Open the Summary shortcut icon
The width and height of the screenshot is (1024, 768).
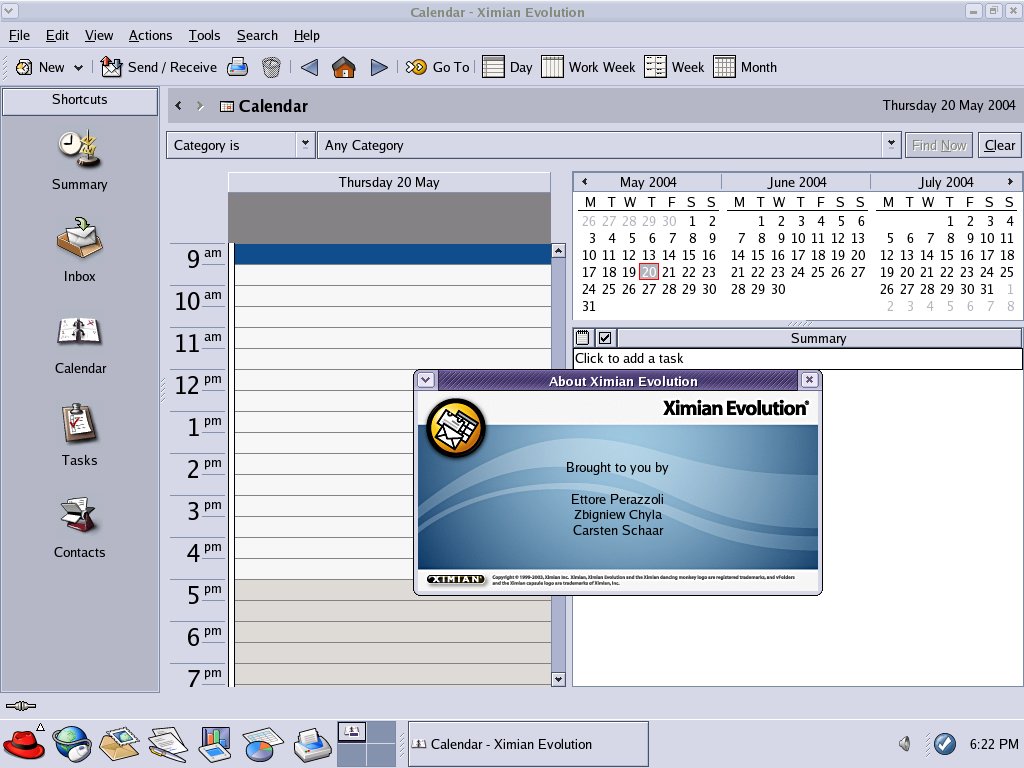(x=79, y=150)
